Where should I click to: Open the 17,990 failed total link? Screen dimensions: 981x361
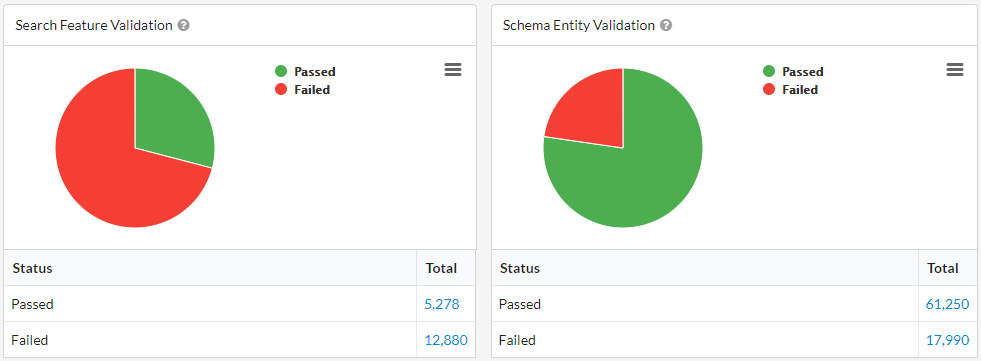click(x=947, y=340)
